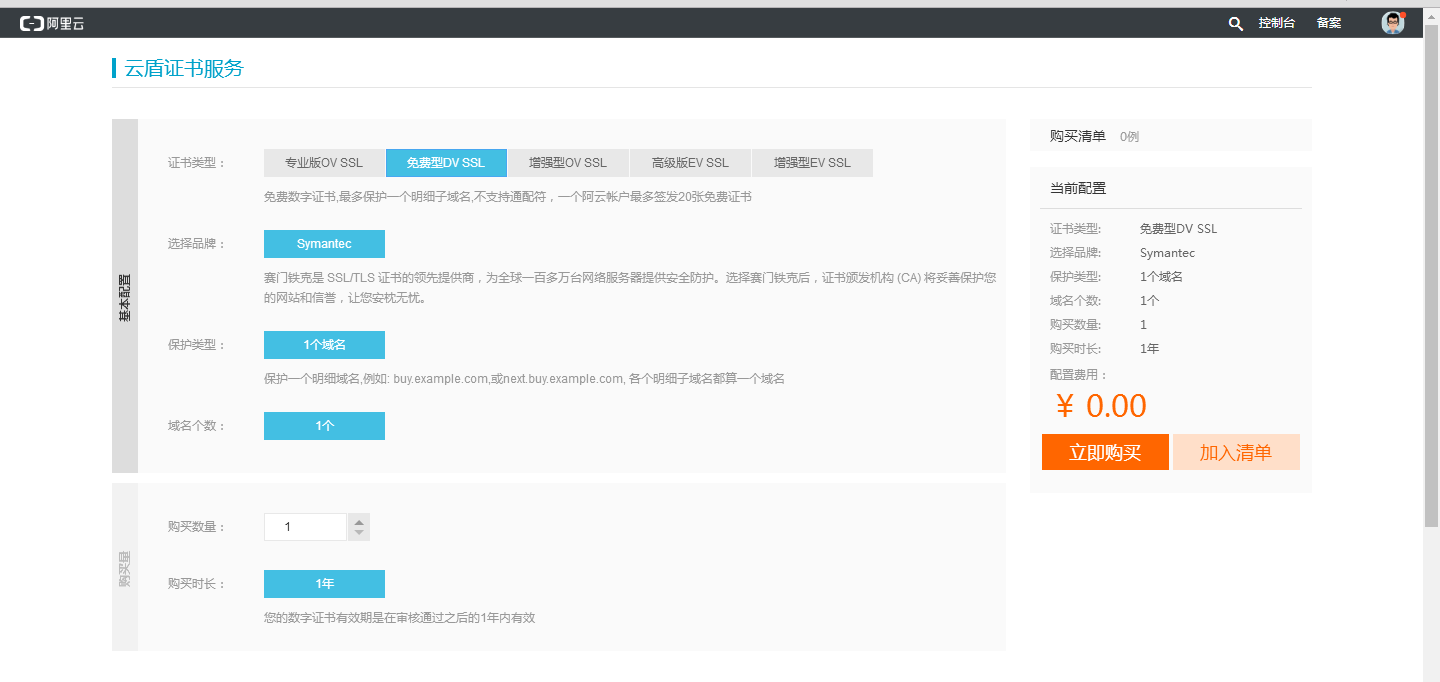Click the certificate validity note below 1年
This screenshot has width=1440, height=682.
click(400, 618)
